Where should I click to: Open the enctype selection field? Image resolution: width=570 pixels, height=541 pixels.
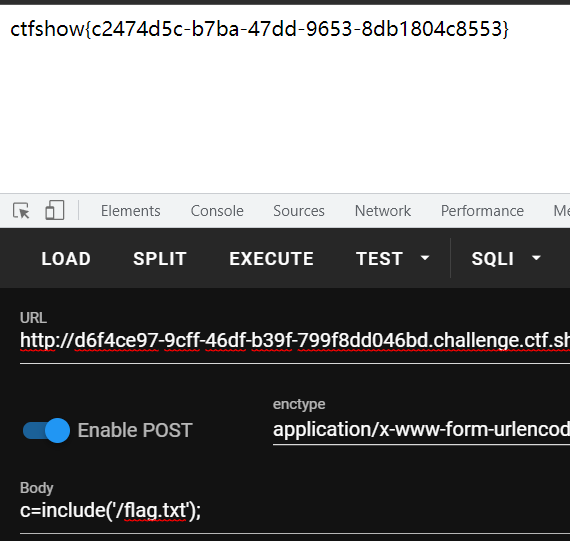[421, 430]
